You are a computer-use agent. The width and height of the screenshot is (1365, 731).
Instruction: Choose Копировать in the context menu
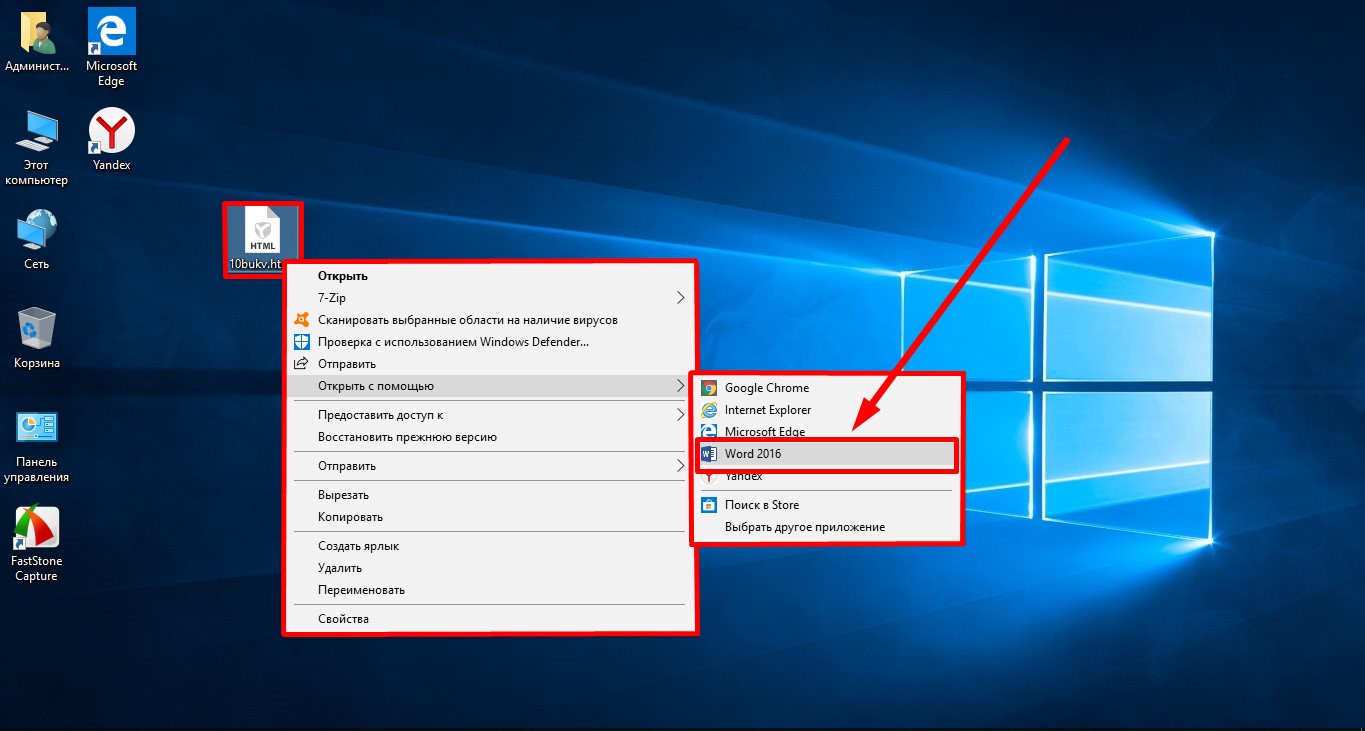point(489,517)
